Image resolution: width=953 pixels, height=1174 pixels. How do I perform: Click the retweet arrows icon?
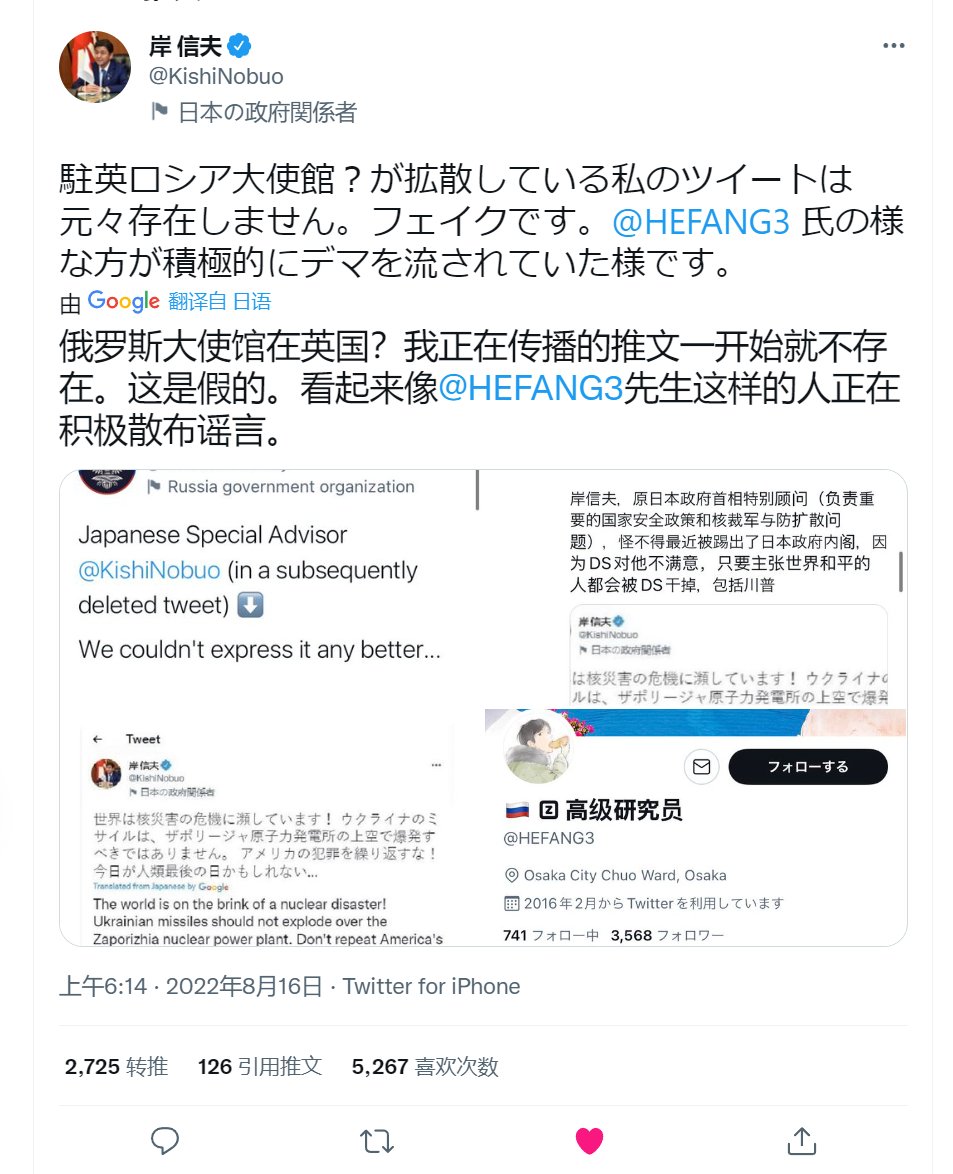[377, 1140]
